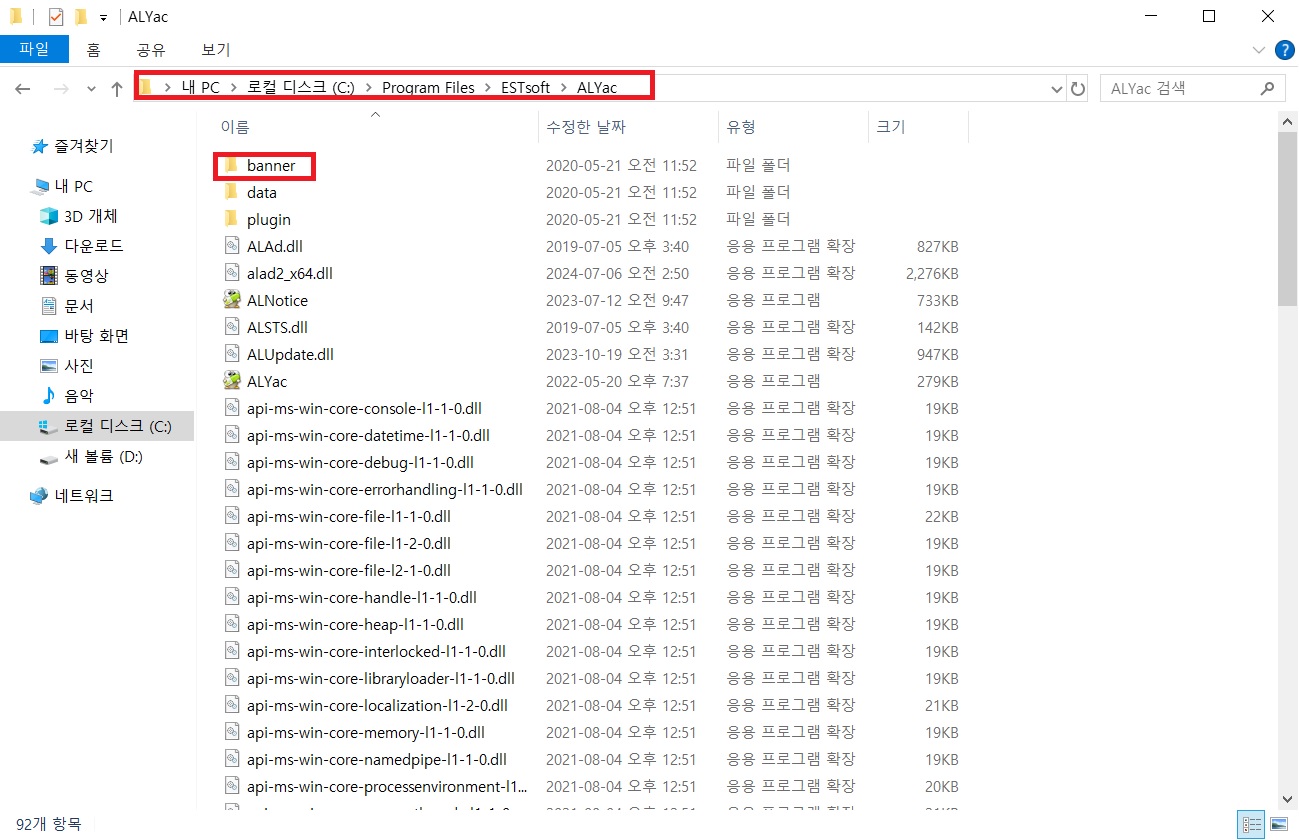Select api-ms-win-core-console-l1-1-0.dll
The height and width of the screenshot is (840, 1299).
pos(364,408)
